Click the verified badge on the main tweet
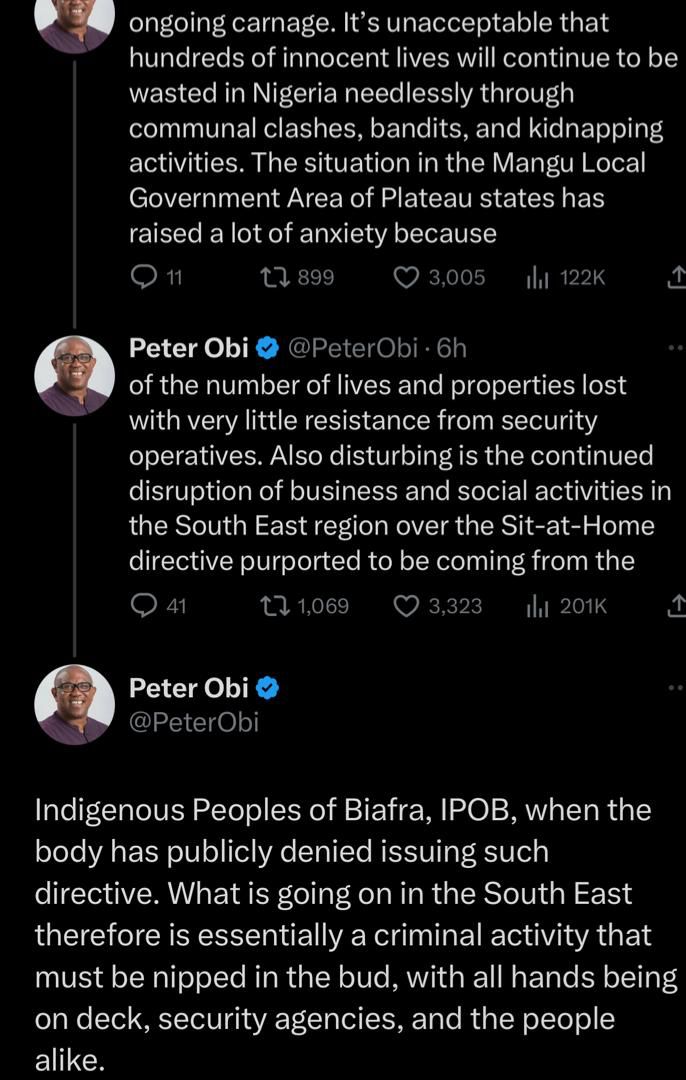This screenshot has width=686, height=1080. click(x=268, y=688)
